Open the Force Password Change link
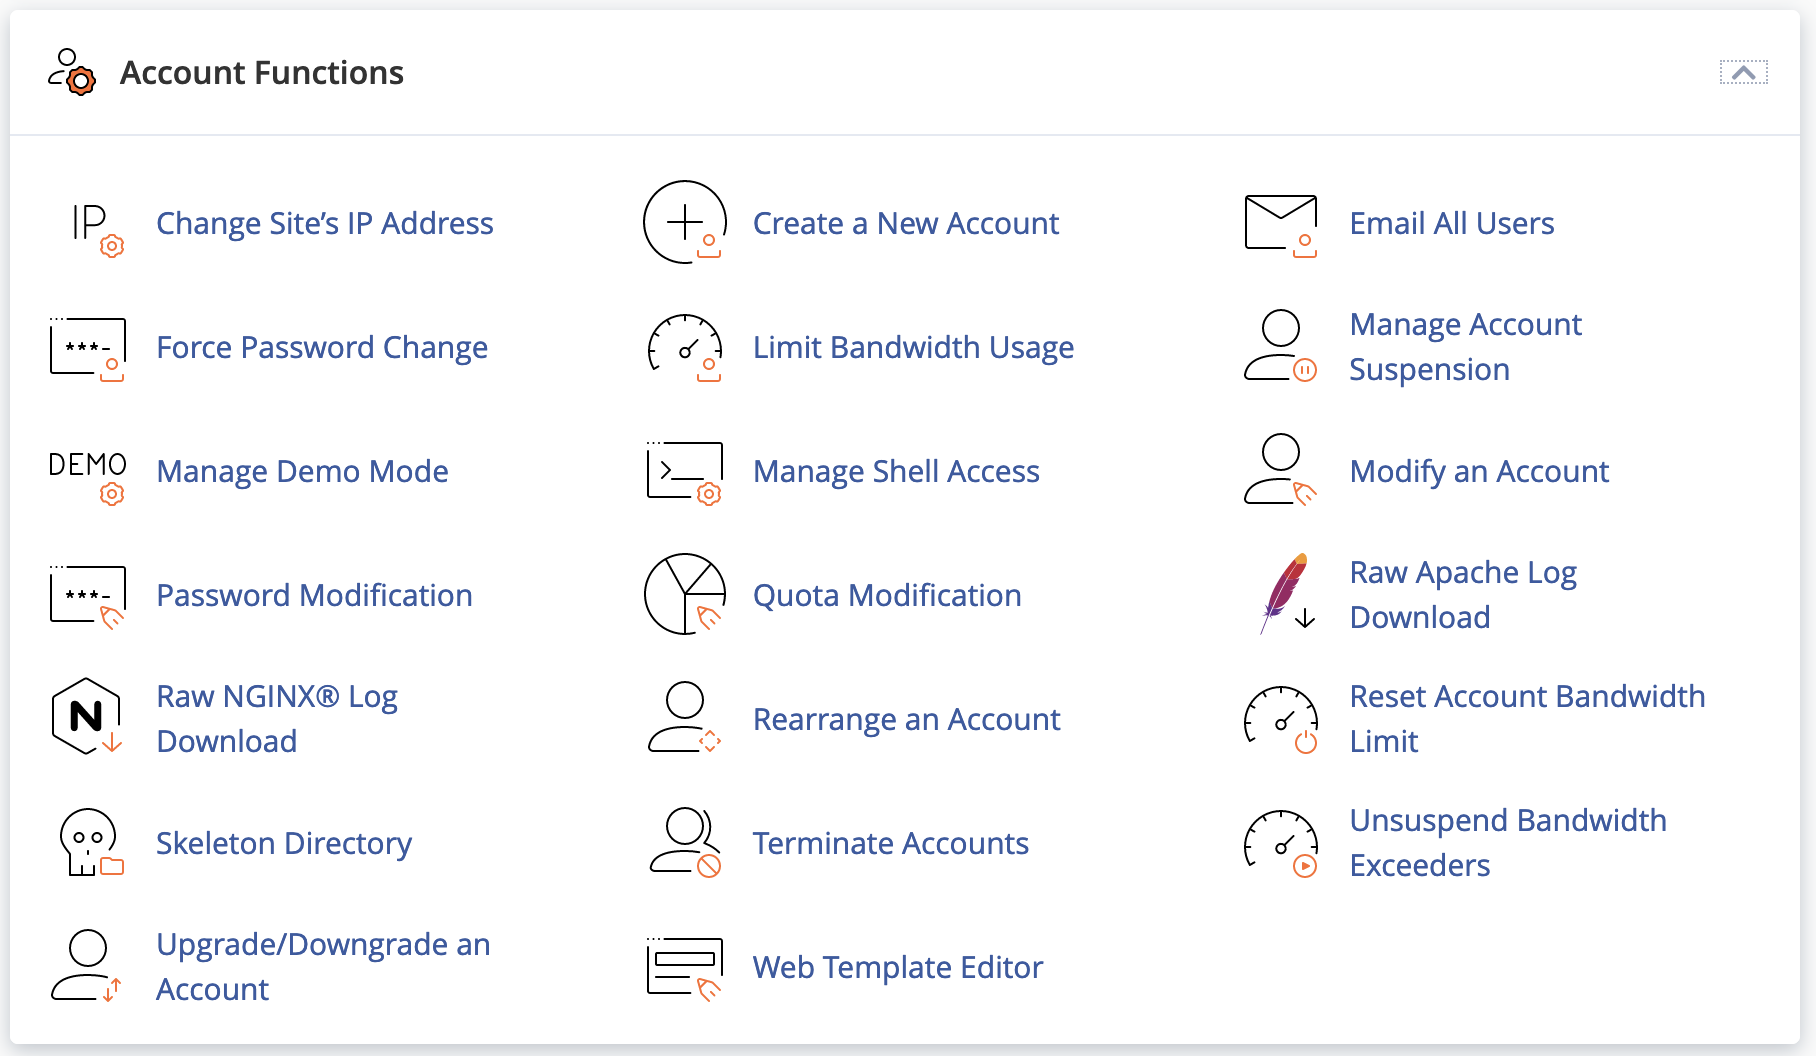The width and height of the screenshot is (1816, 1056). coord(322,347)
